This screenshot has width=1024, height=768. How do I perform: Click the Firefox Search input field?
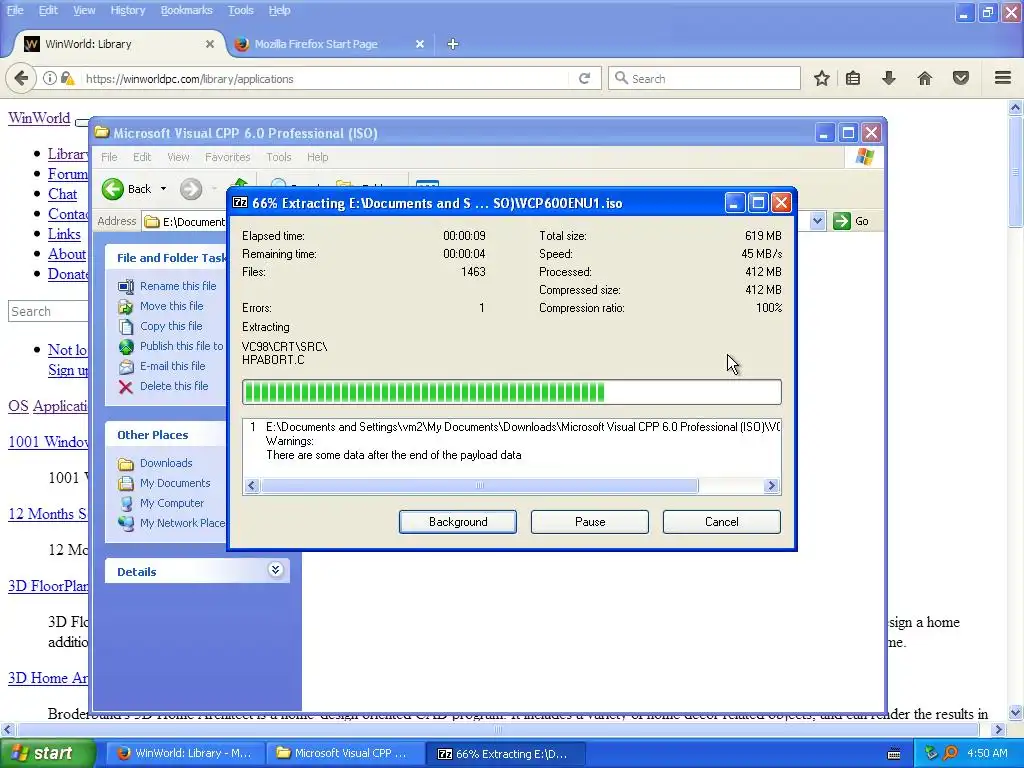[x=704, y=78]
